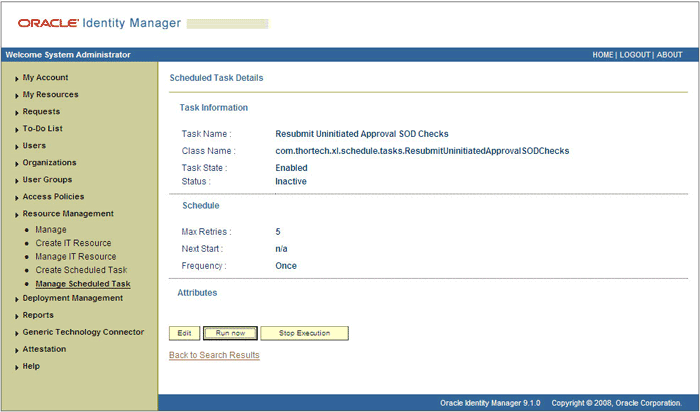The width and height of the screenshot is (700, 412).
Task: Click the Task Information section heading
Action: 214,108
